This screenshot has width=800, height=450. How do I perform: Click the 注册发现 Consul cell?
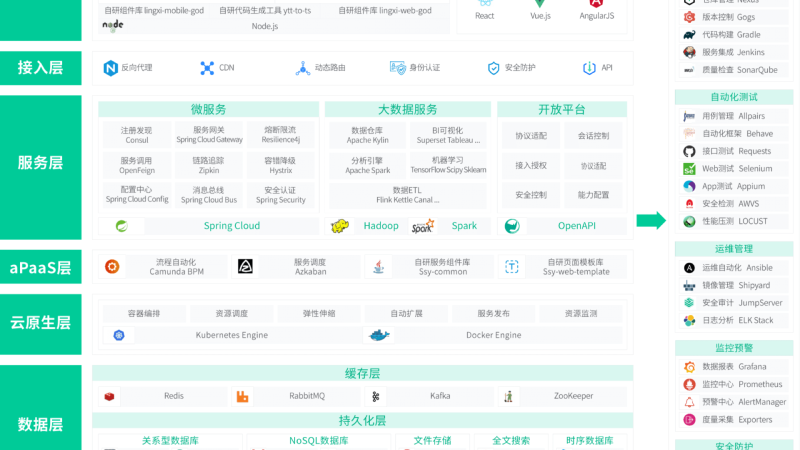tap(137, 135)
